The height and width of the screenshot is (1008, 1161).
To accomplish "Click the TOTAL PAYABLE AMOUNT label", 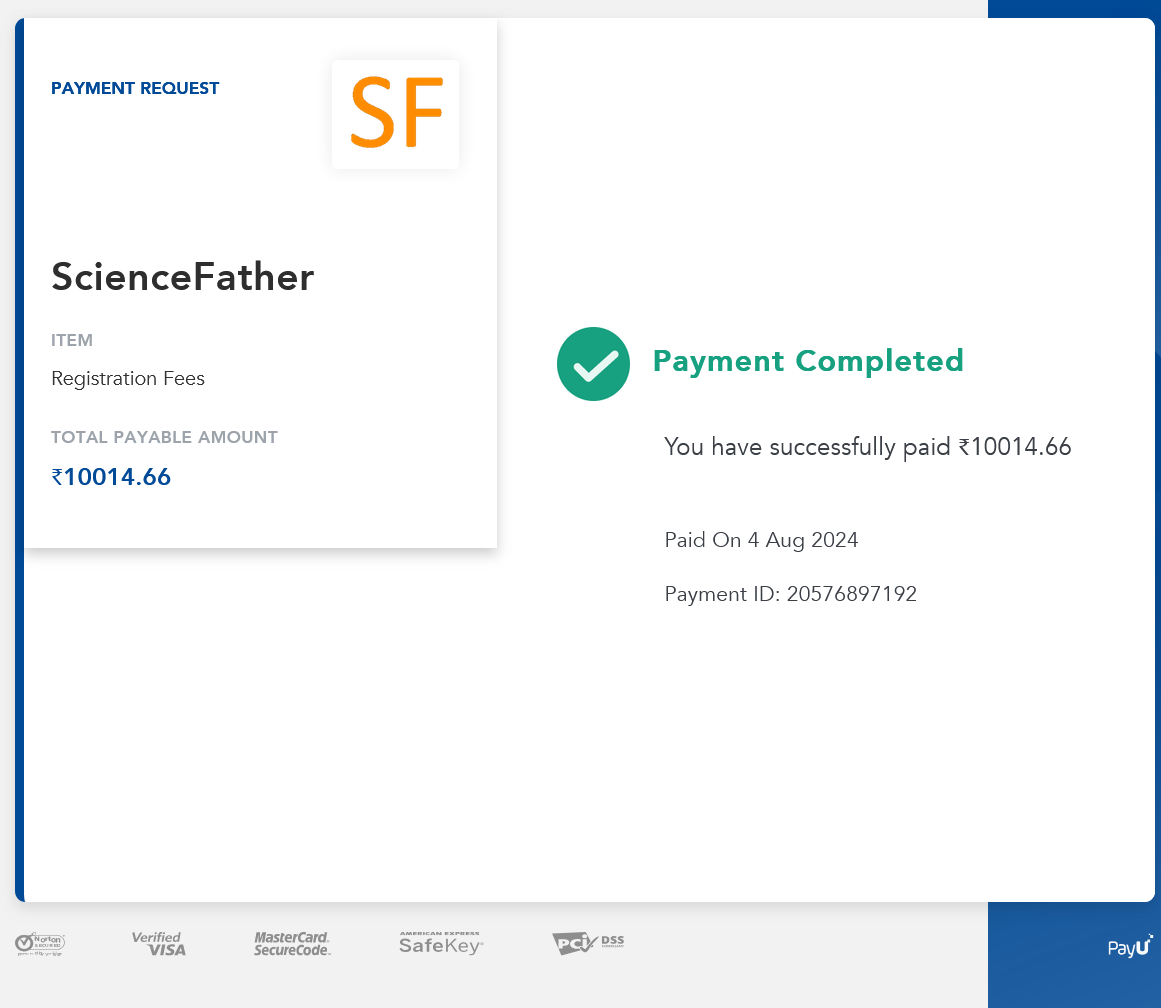I will (x=164, y=437).
